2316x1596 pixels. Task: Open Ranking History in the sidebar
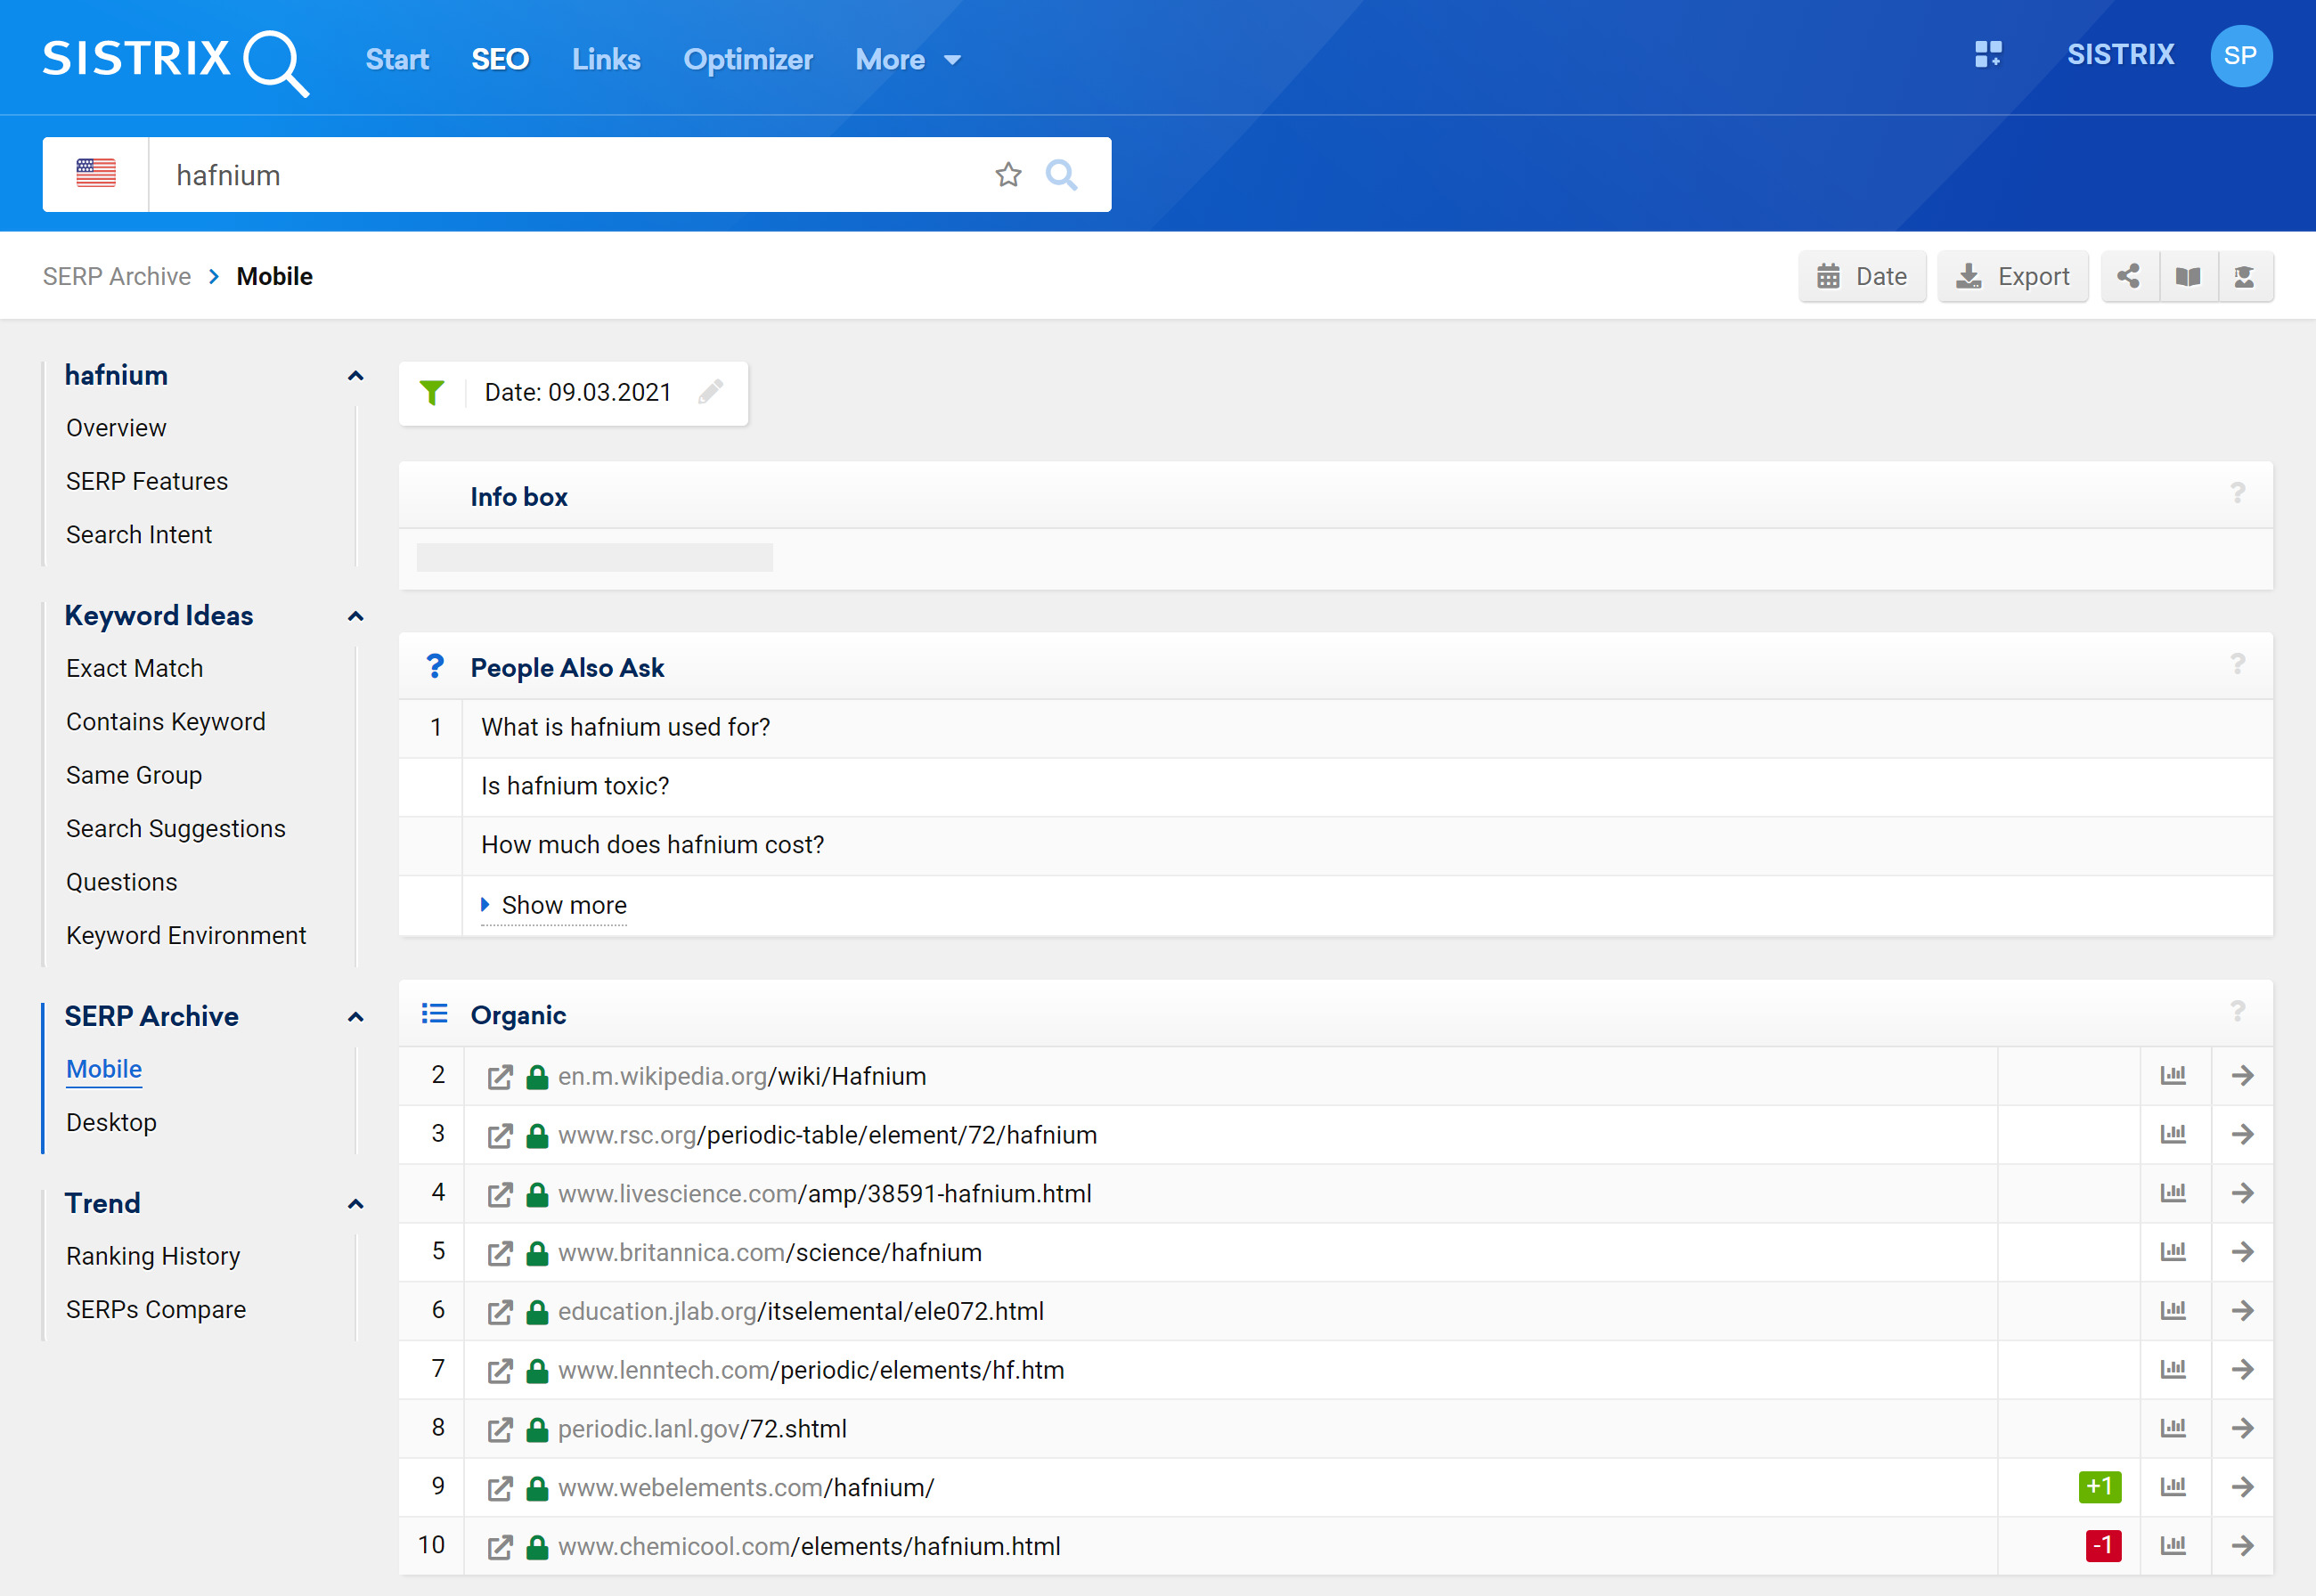pos(153,1256)
